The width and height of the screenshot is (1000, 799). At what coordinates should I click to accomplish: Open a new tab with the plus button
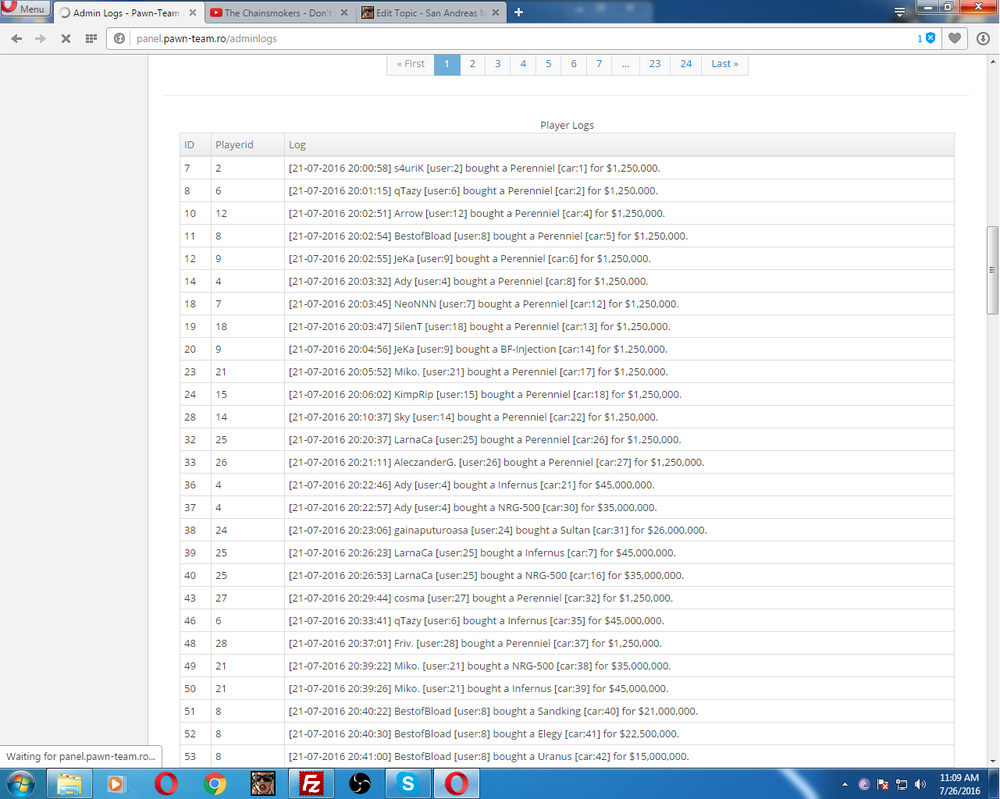pyautogui.click(x=518, y=12)
